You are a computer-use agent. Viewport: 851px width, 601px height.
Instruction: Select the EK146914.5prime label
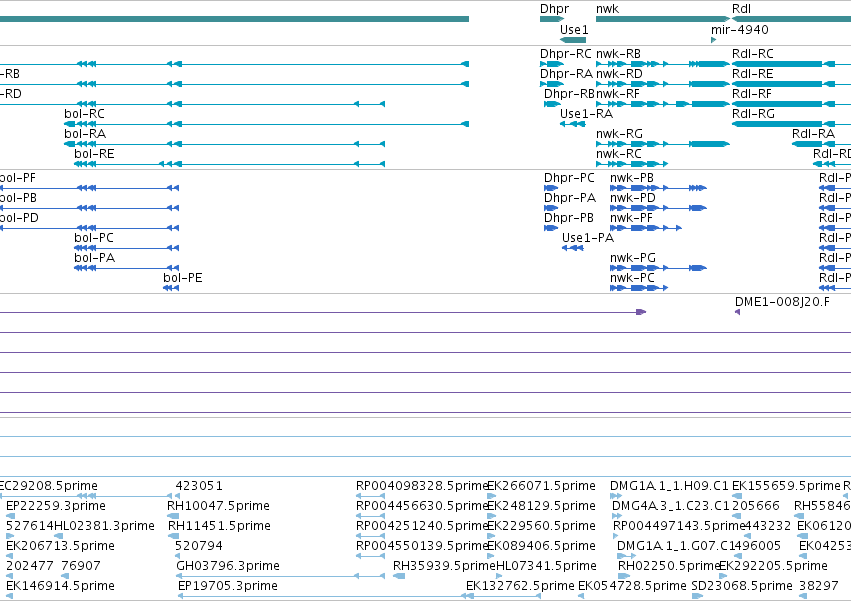coord(60,586)
